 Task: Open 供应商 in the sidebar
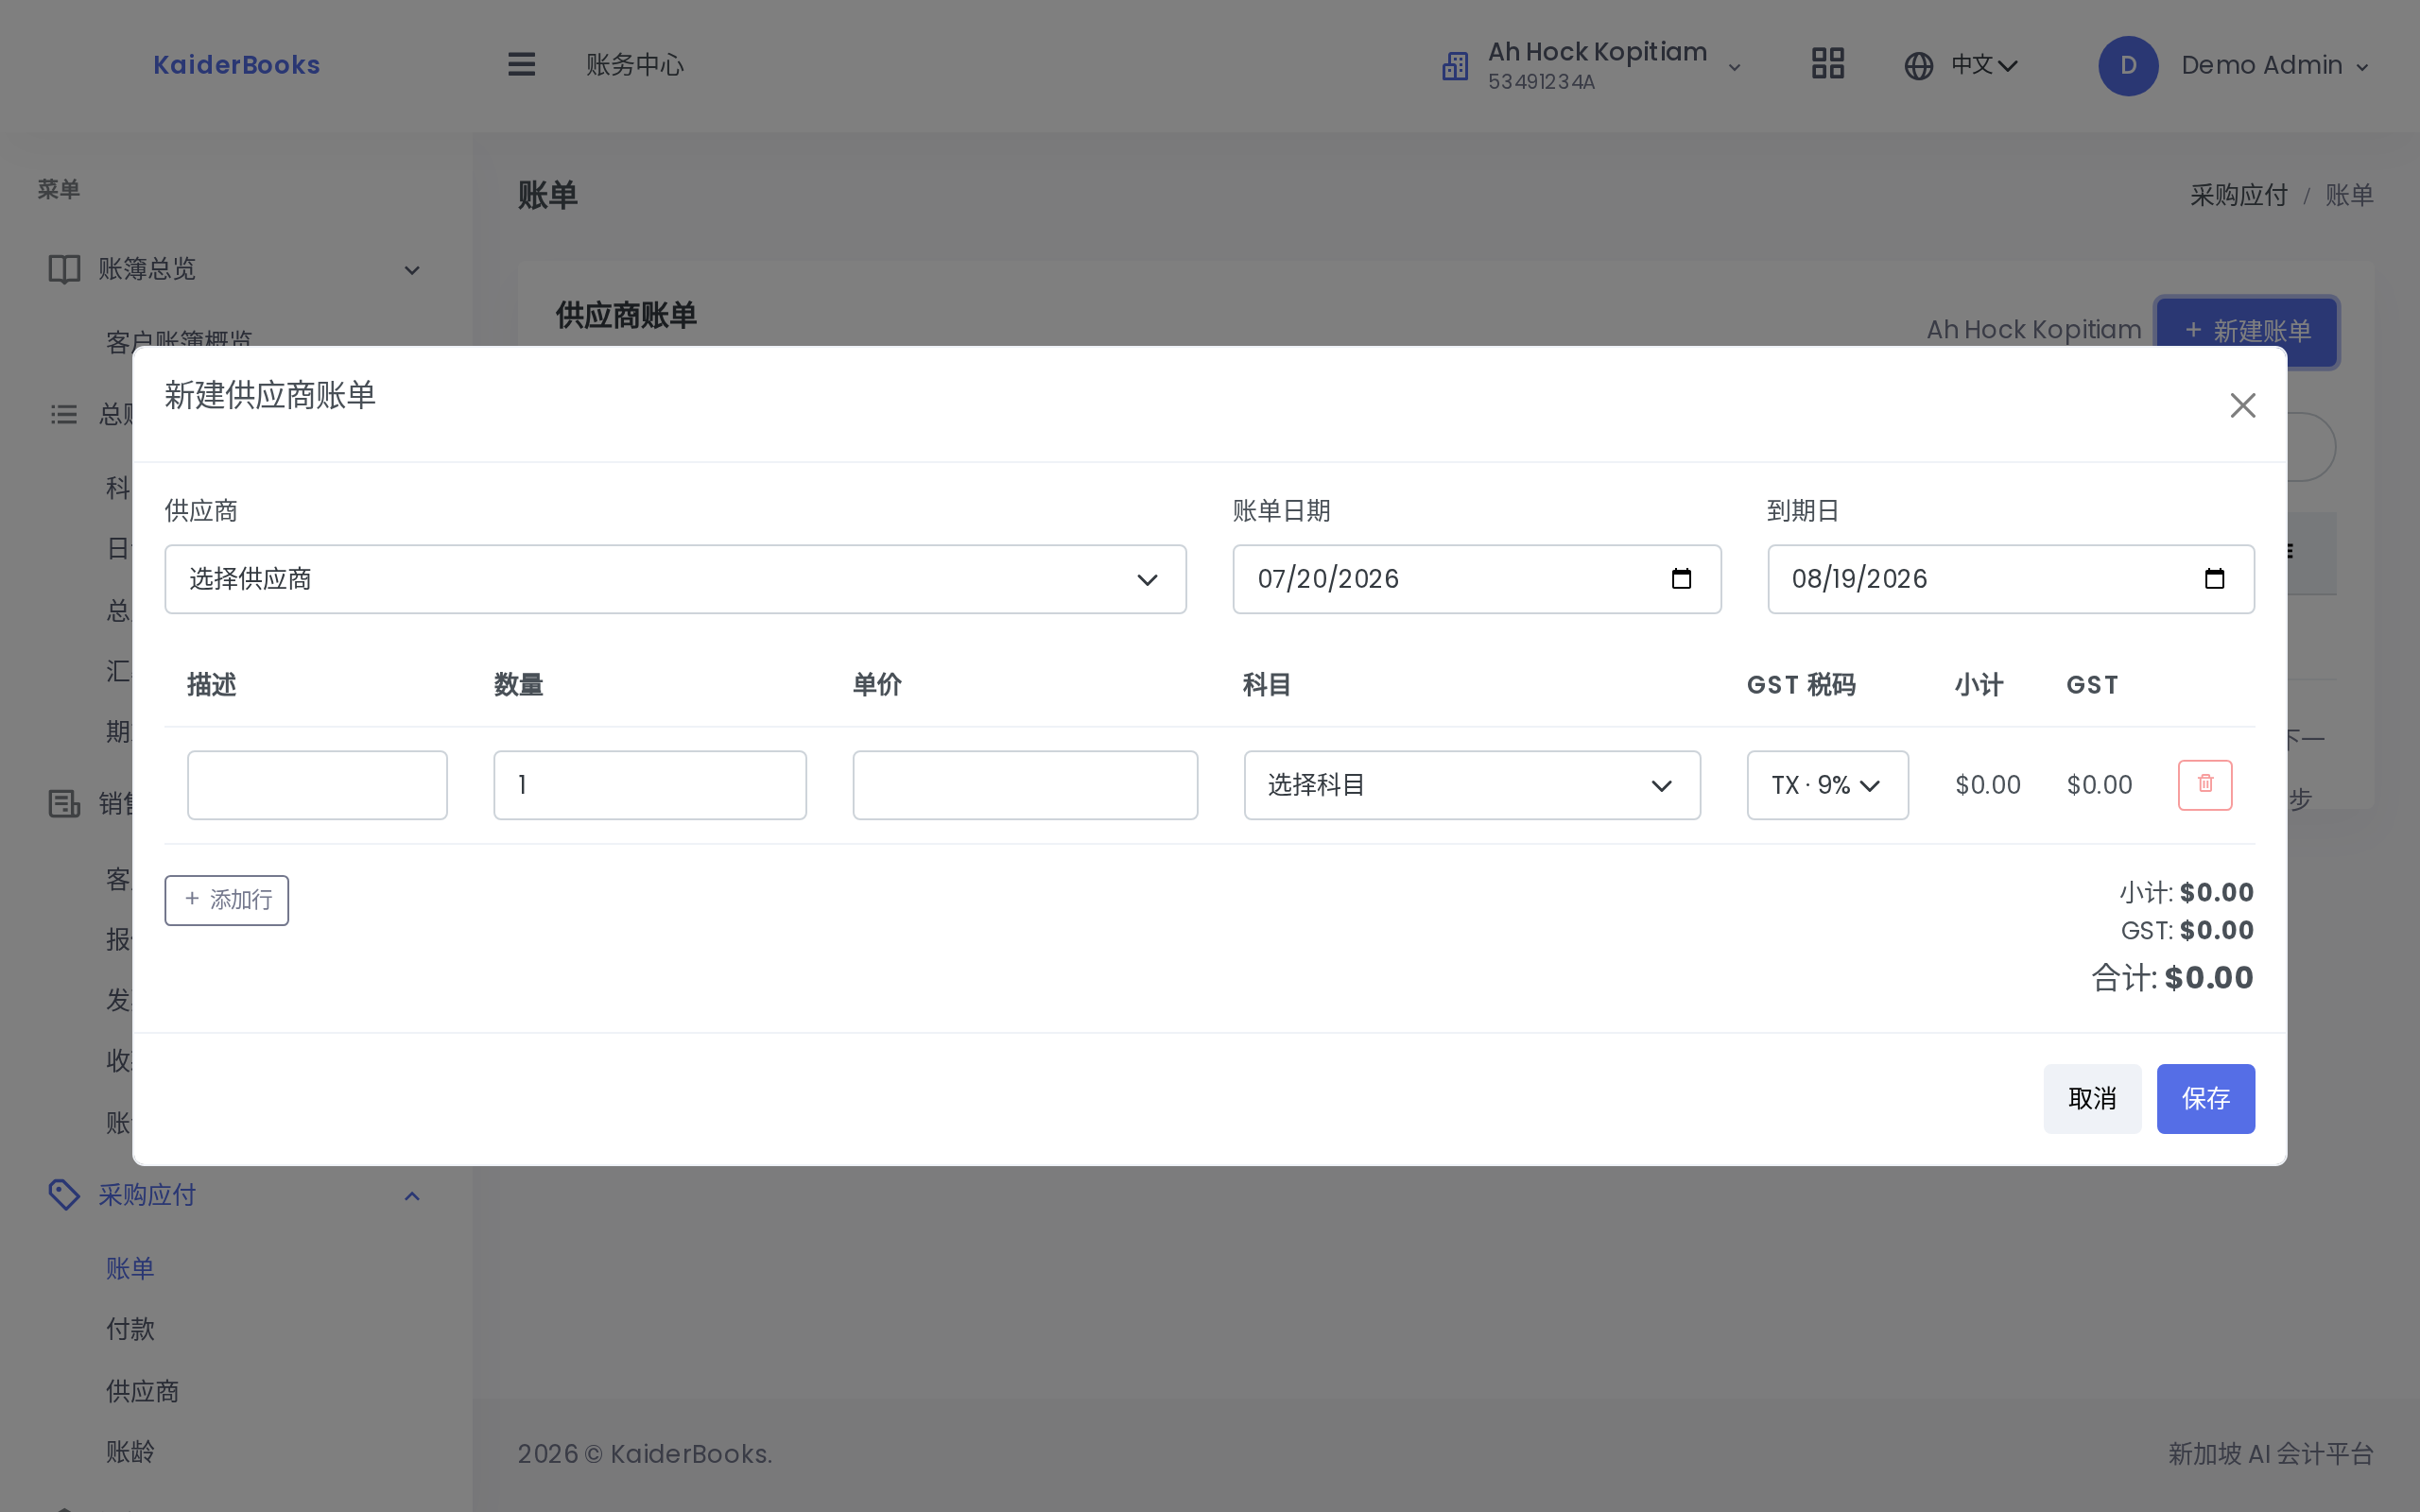[x=142, y=1391]
